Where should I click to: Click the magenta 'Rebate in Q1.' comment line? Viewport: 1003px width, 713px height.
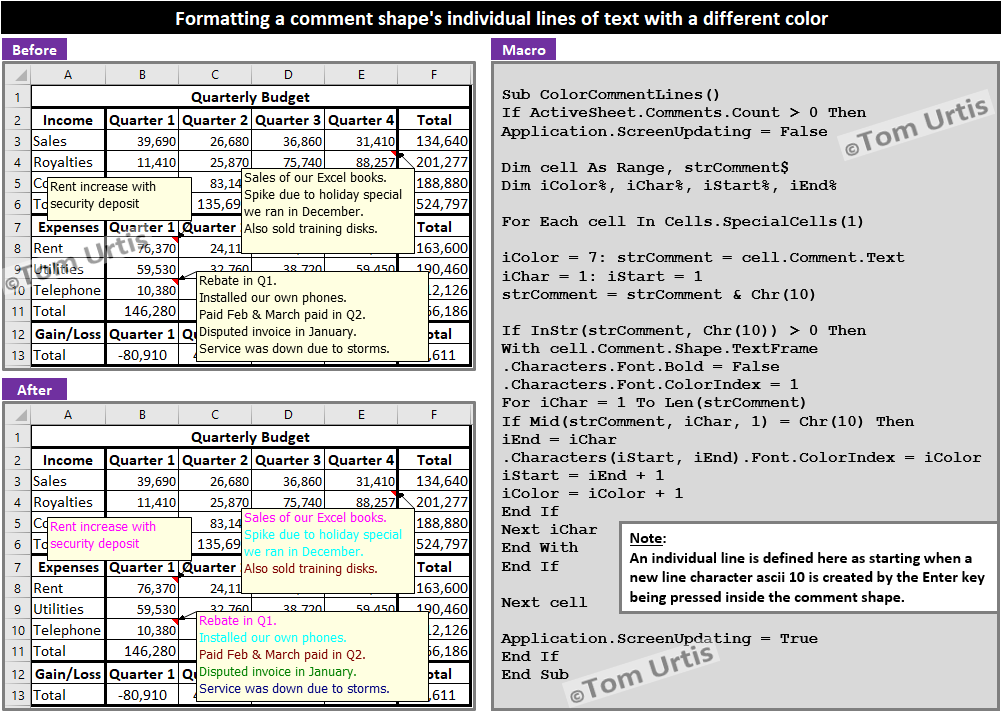[x=238, y=621]
